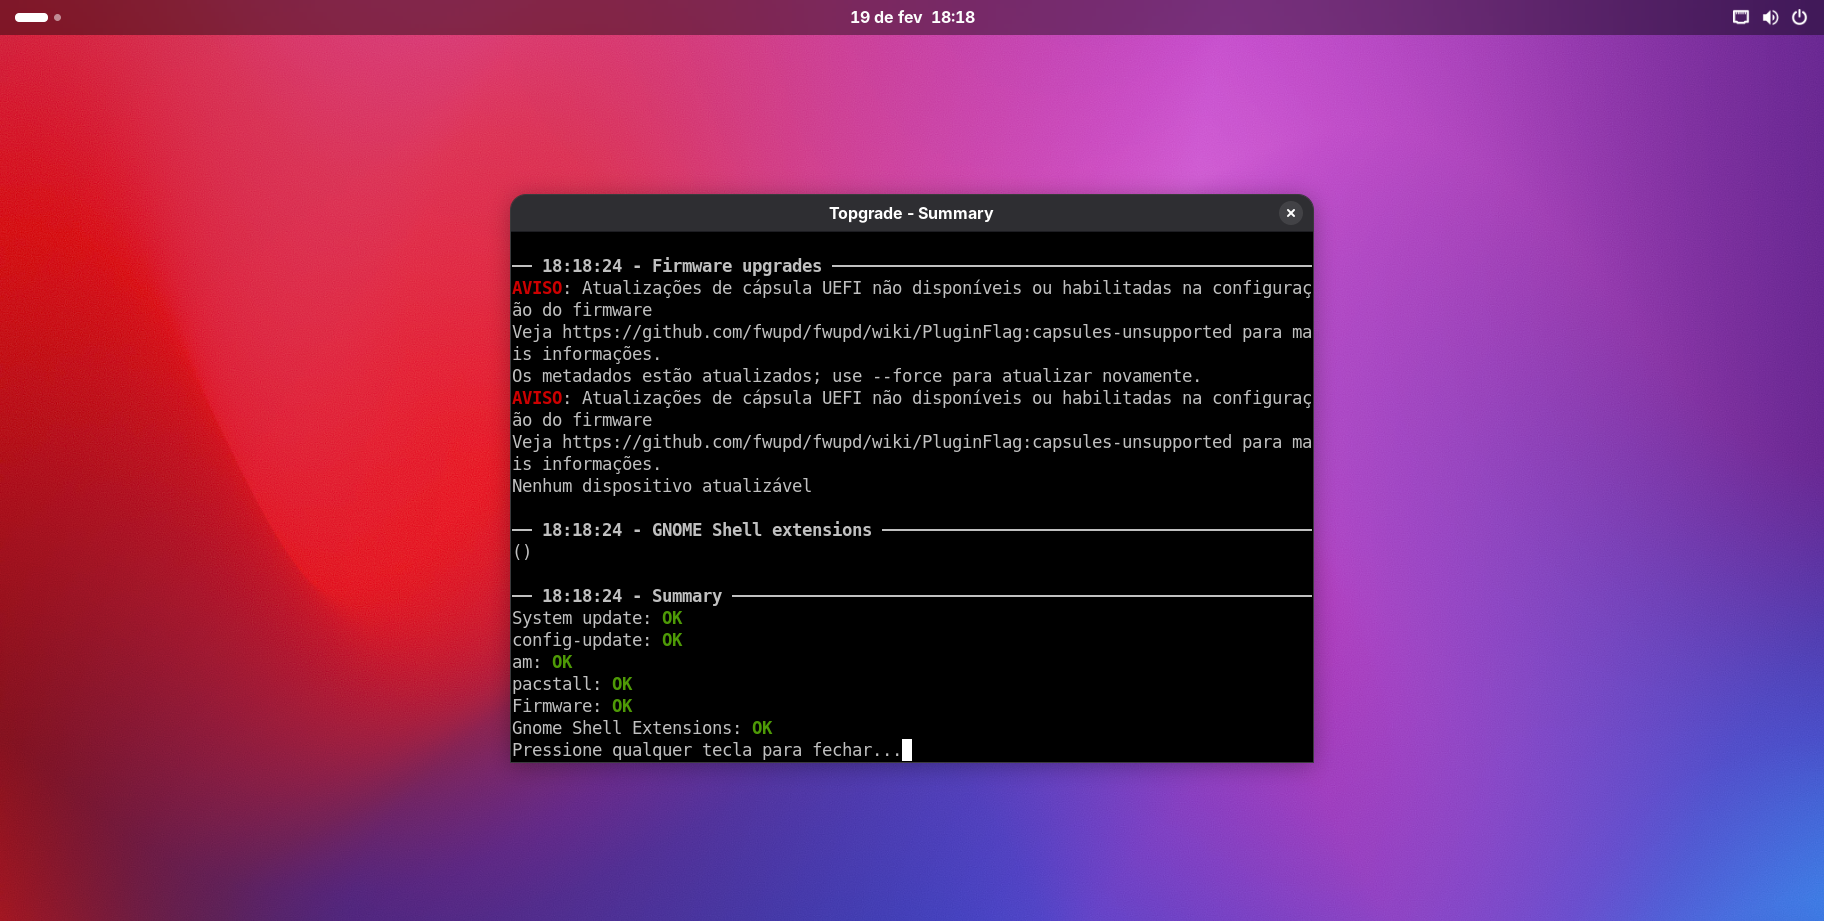Click the Summary section header in terminal
The height and width of the screenshot is (921, 1824).
pyautogui.click(x=686, y=596)
